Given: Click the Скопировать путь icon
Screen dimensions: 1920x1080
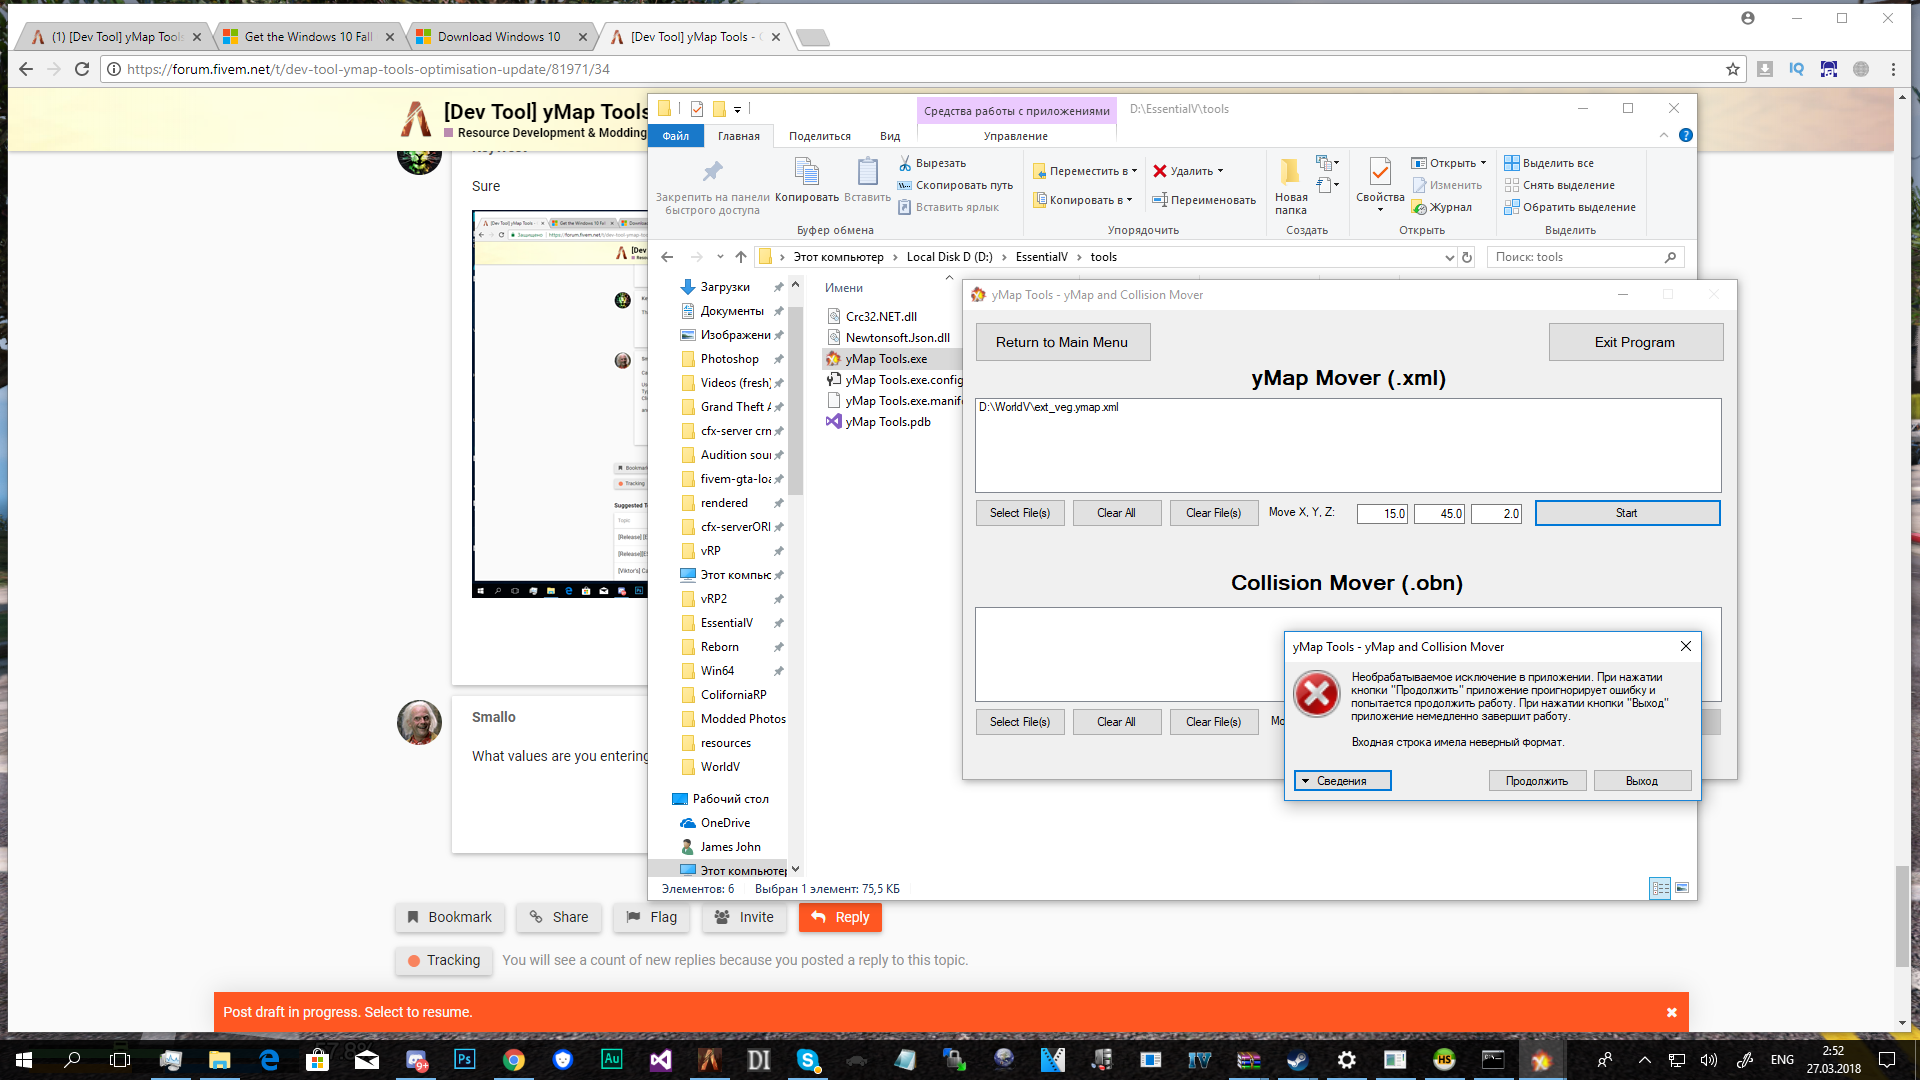Looking at the screenshot, I should point(903,185).
